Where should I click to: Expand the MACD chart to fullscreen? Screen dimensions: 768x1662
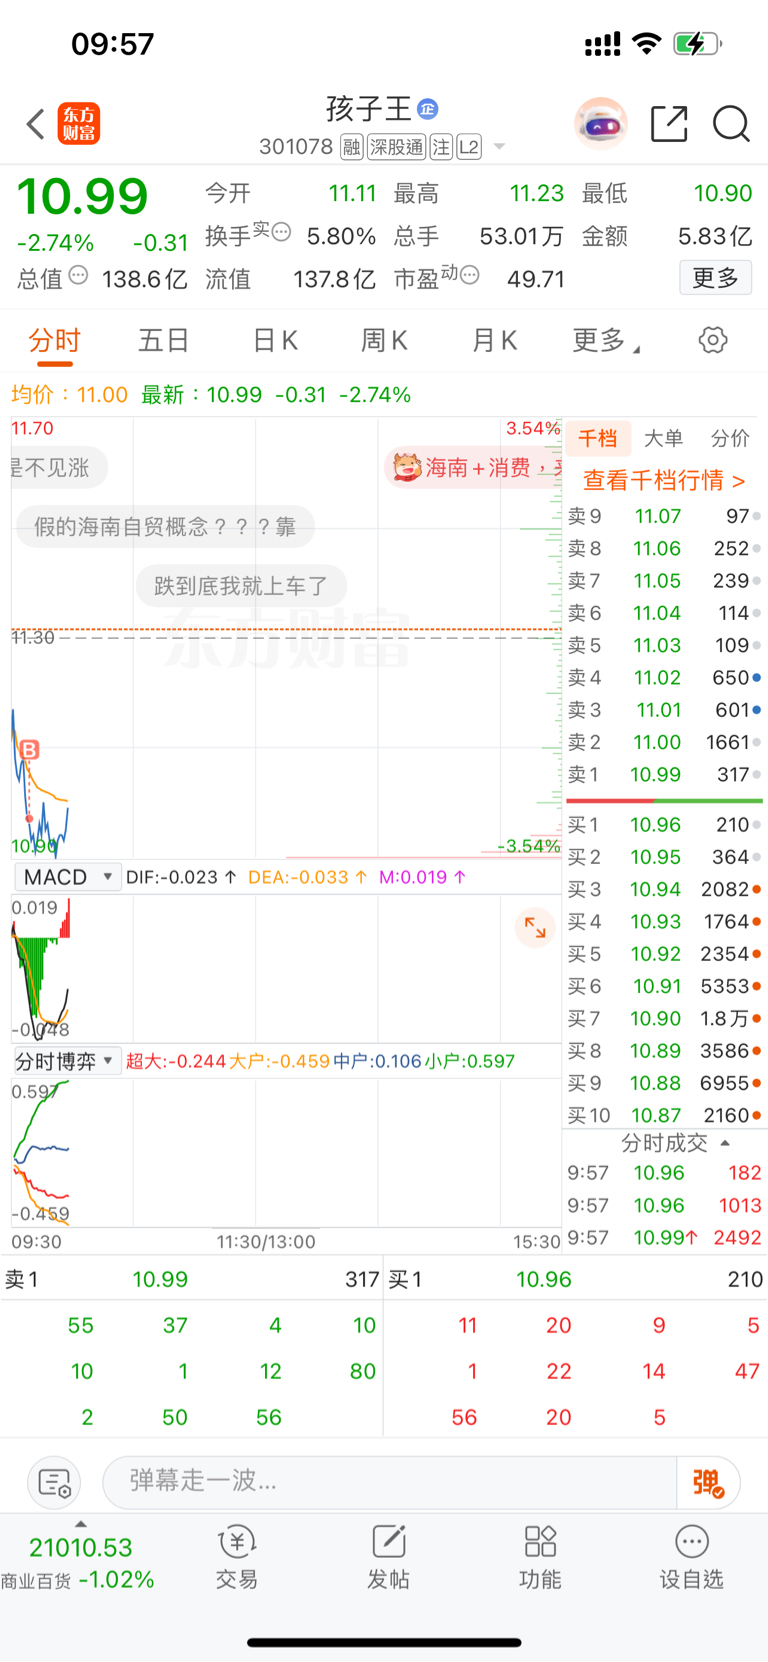click(535, 927)
